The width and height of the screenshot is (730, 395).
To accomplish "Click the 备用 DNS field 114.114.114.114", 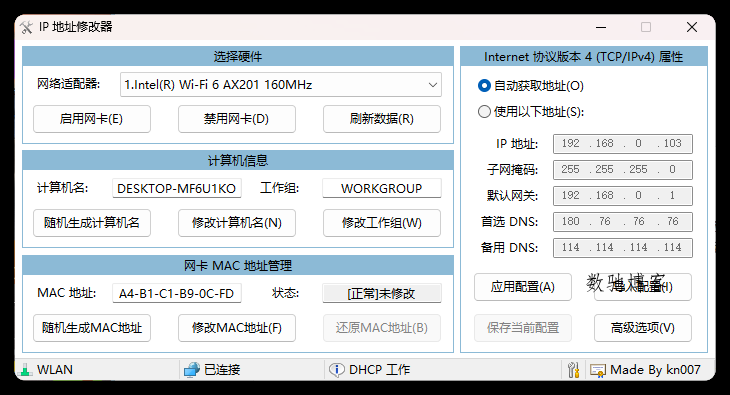I will pyautogui.click(x=622, y=248).
